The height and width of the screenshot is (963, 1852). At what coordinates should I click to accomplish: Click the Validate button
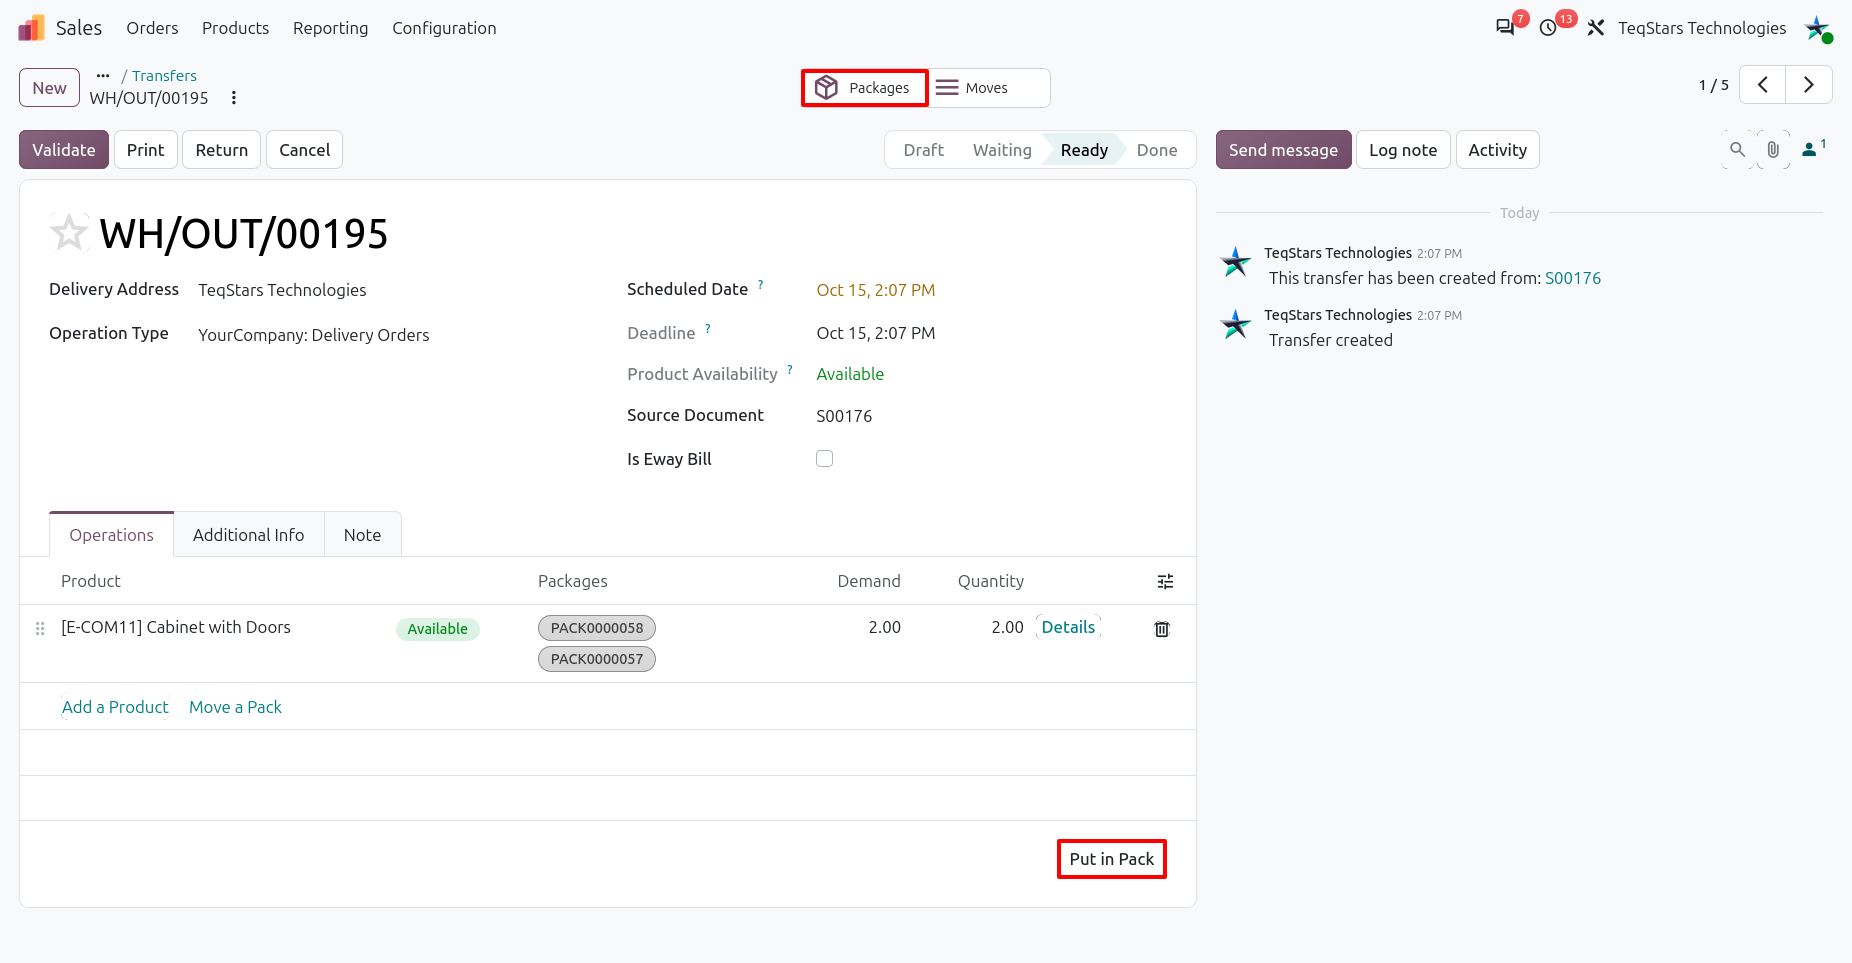tap(64, 150)
